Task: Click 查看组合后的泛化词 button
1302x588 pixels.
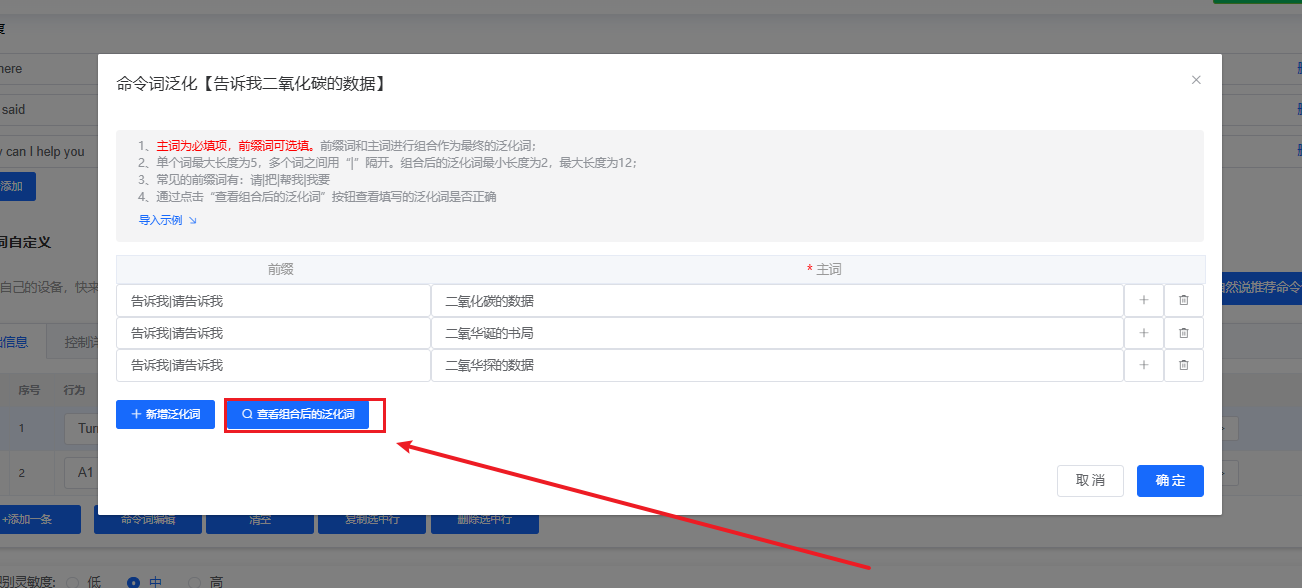Action: (x=298, y=414)
